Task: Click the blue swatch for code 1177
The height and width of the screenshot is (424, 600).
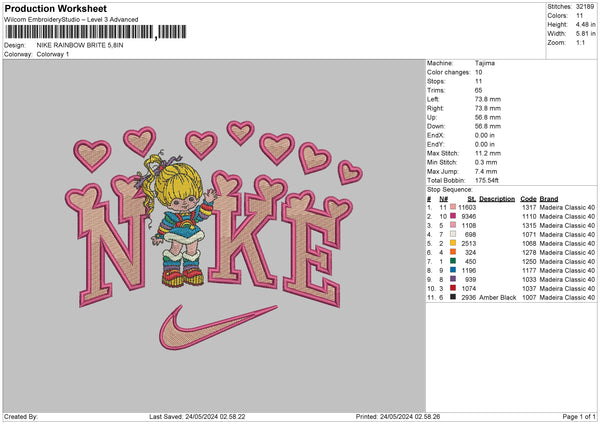Action: 453,270
